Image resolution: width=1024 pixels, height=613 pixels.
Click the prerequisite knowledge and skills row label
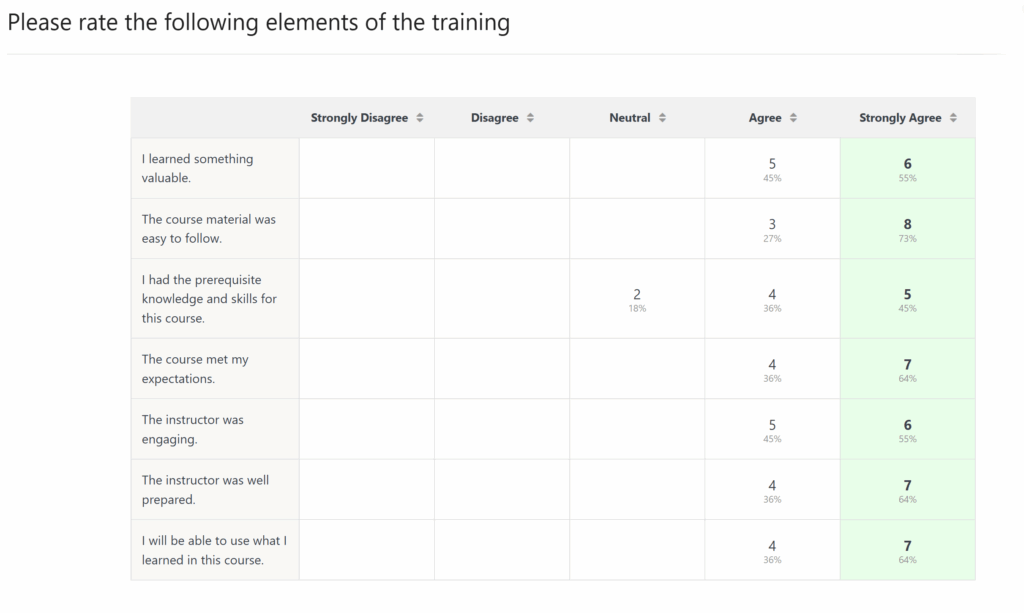[208, 299]
